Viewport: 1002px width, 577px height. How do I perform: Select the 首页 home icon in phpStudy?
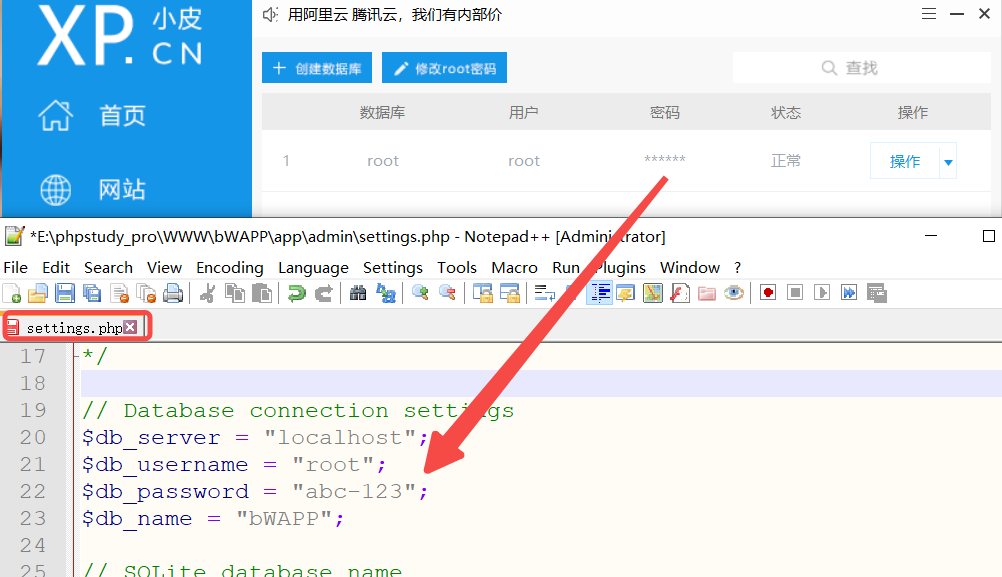tap(55, 115)
